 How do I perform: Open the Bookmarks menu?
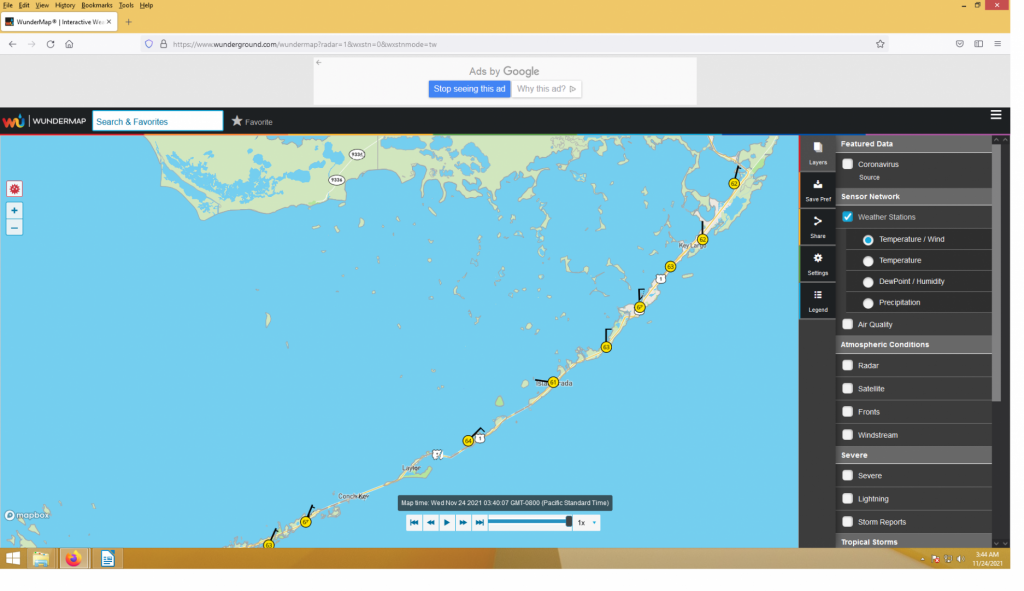click(x=97, y=5)
